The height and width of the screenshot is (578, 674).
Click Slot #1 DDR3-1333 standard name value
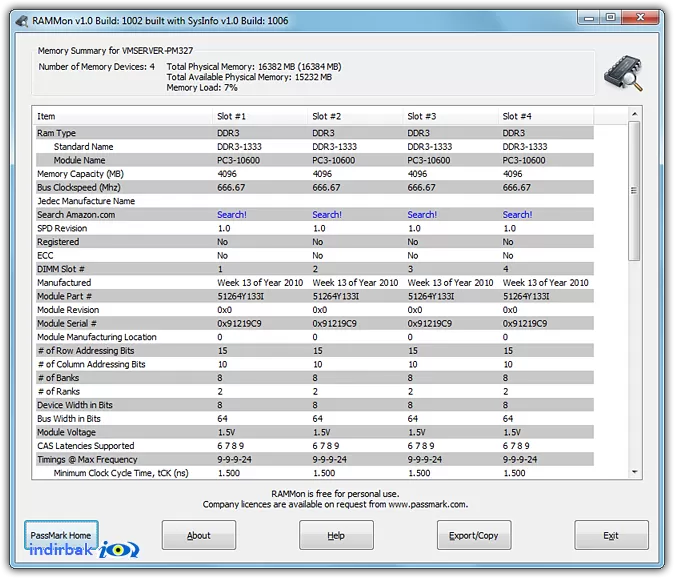point(239,147)
